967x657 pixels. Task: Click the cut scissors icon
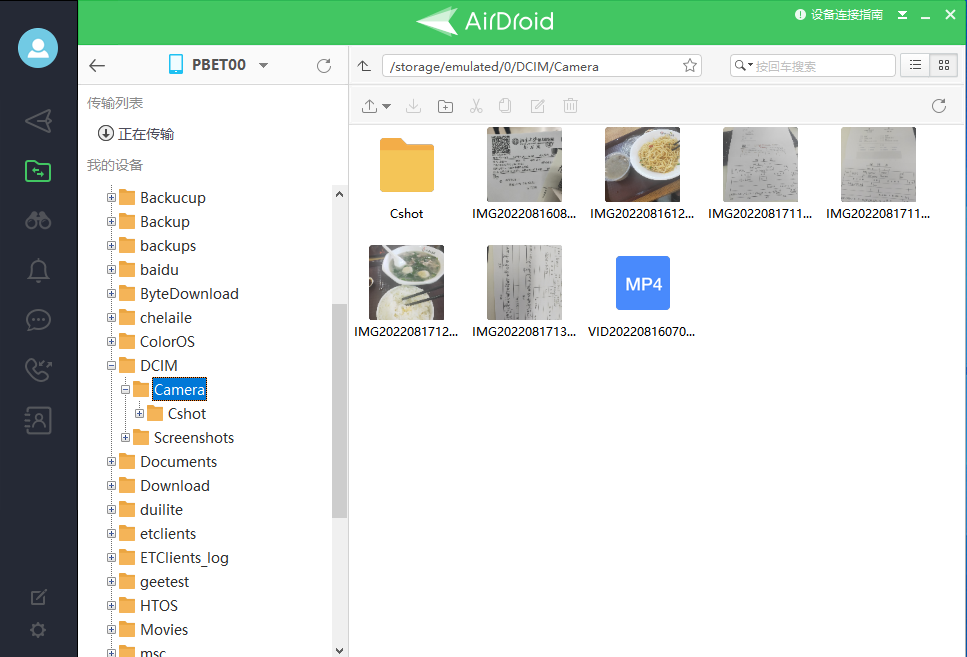point(476,106)
